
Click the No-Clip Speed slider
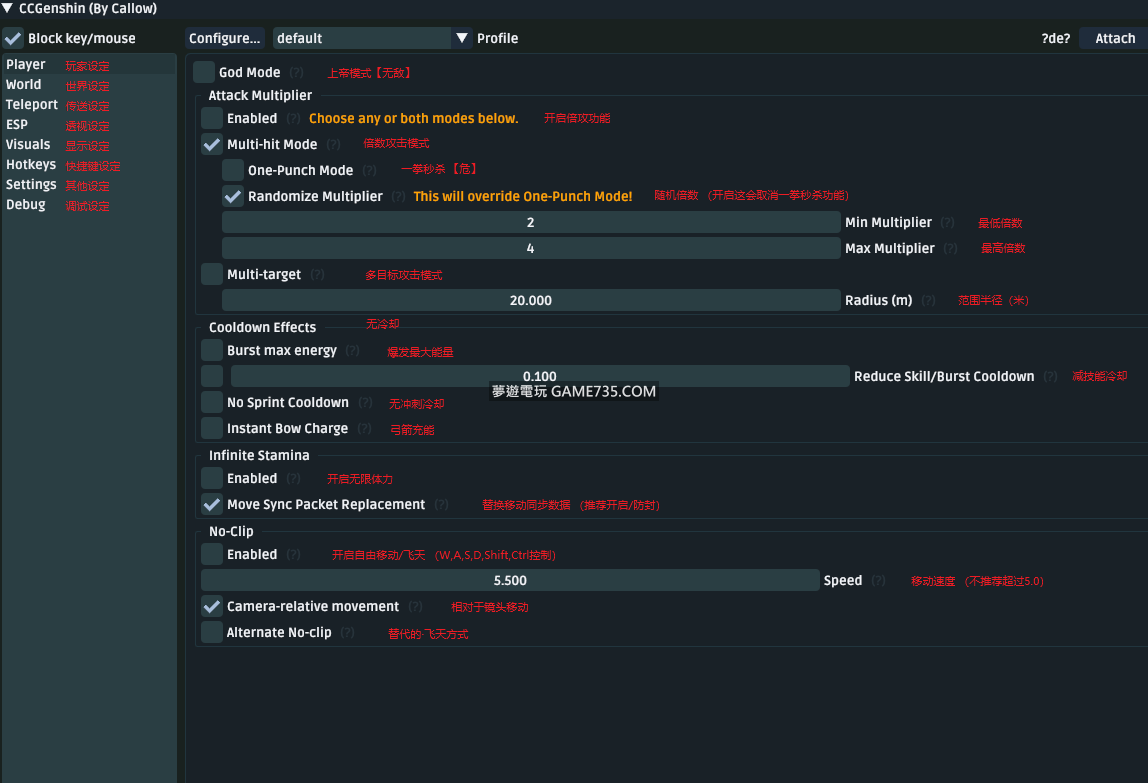tap(510, 580)
